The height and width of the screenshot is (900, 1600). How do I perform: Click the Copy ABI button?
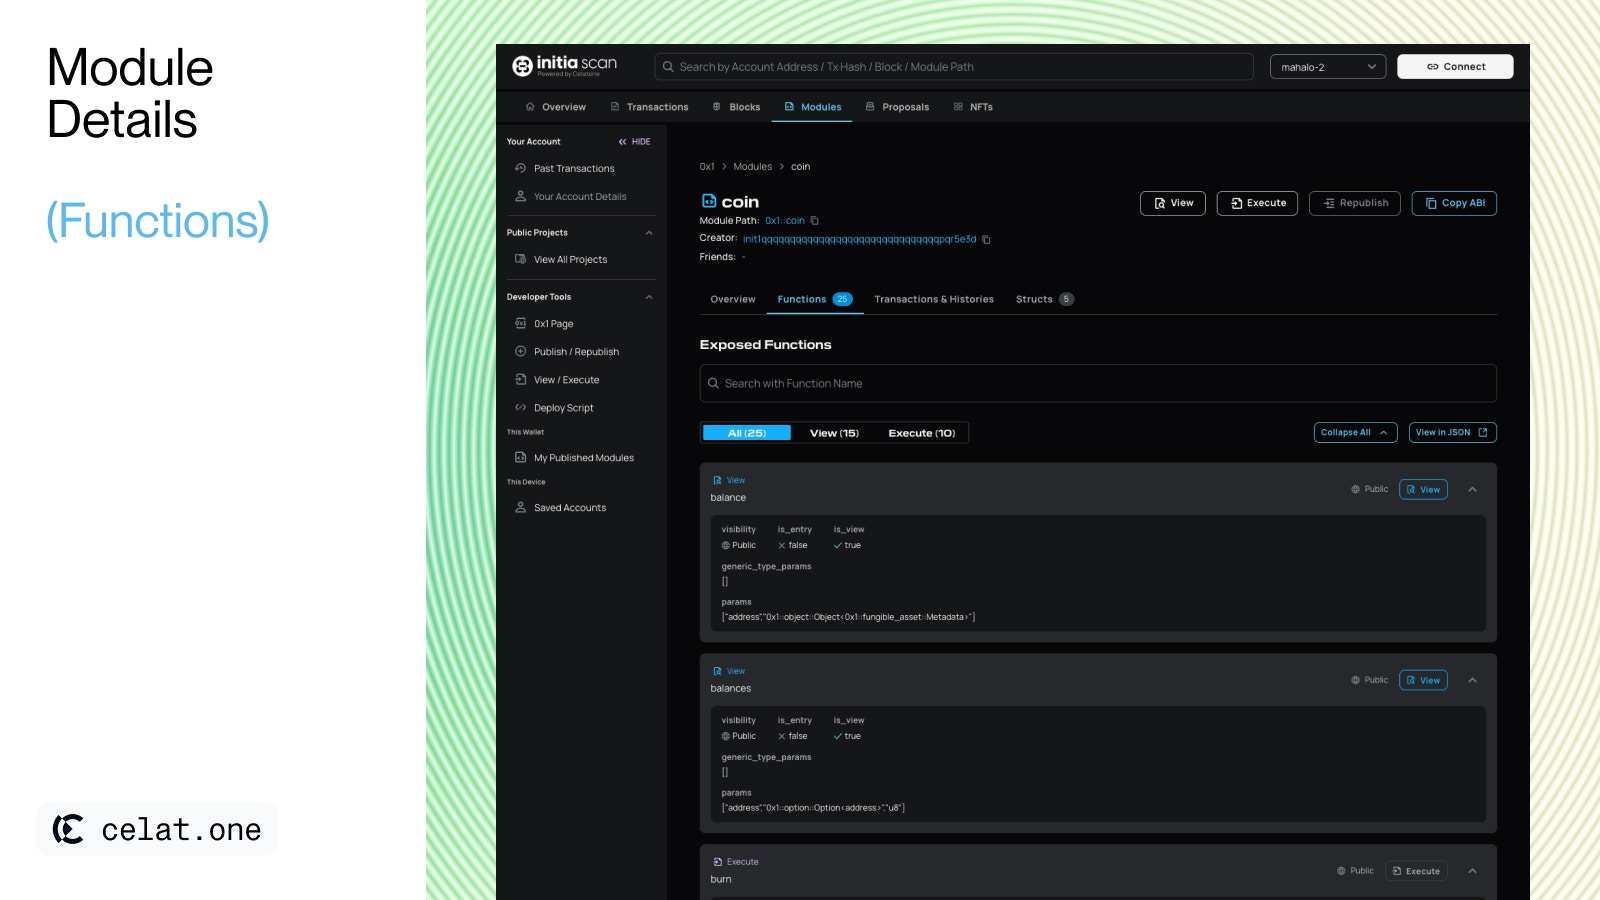[x=1454, y=203]
